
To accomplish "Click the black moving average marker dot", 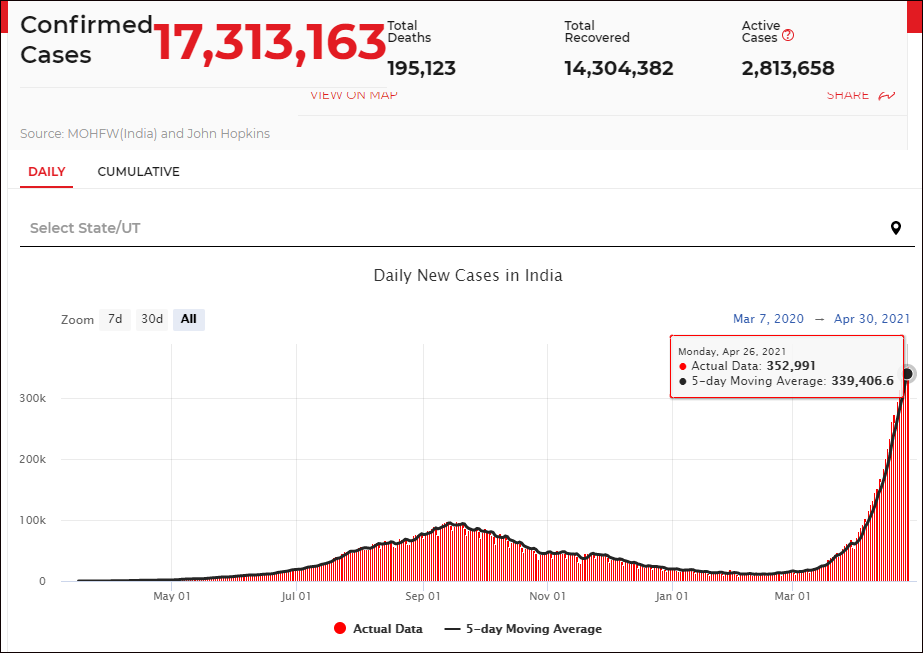I will pos(907,373).
